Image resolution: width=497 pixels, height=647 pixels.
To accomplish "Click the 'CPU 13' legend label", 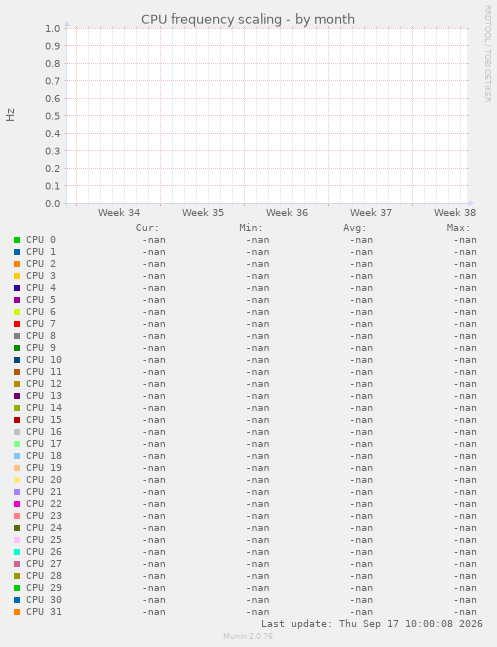I will click(44, 396).
